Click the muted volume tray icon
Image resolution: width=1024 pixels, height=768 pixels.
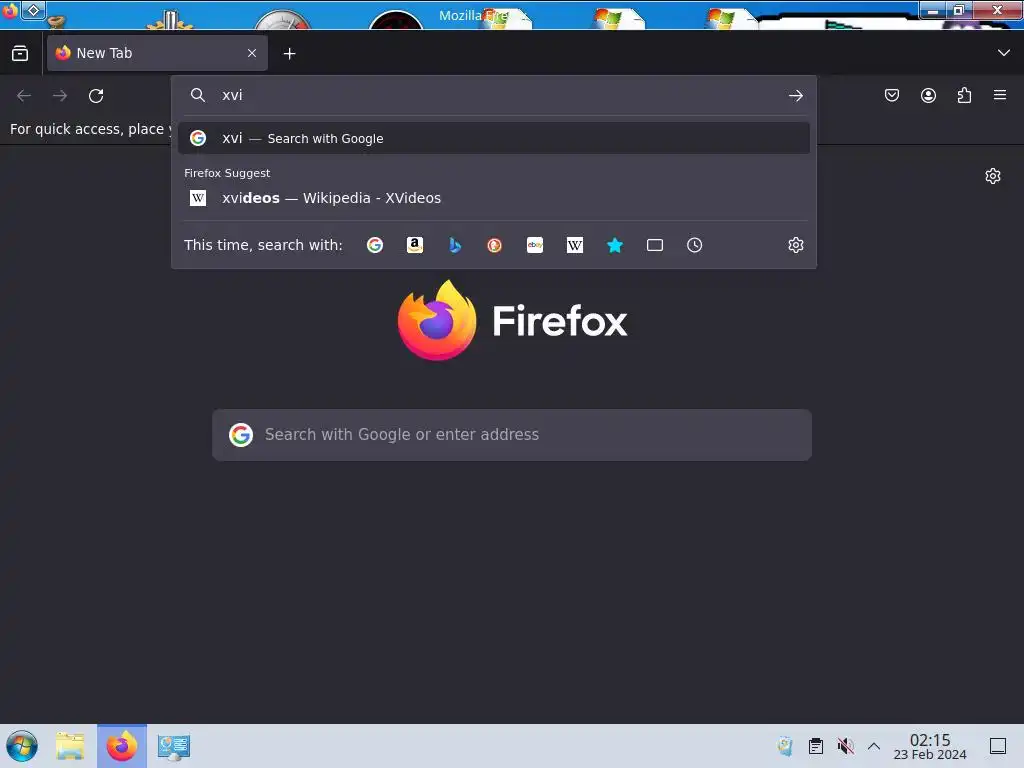[x=846, y=746]
